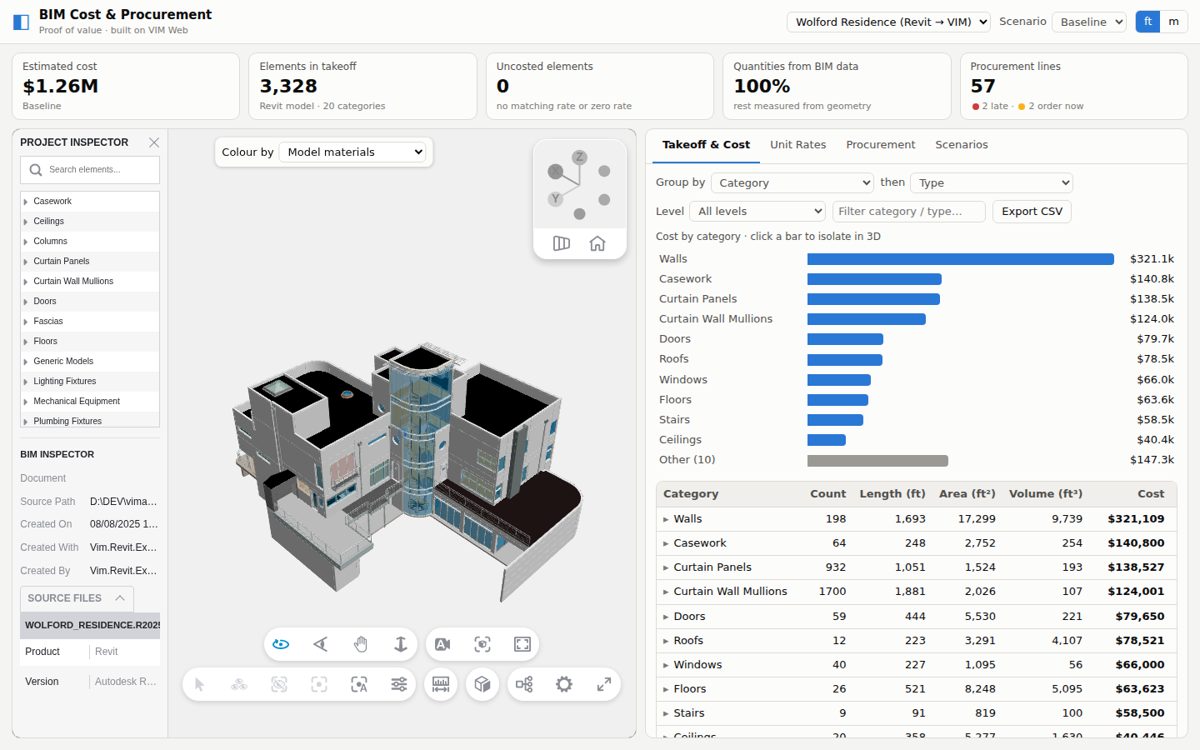Open the Colour by Model materials dropdown
The image size is (1200, 750).
click(x=352, y=152)
